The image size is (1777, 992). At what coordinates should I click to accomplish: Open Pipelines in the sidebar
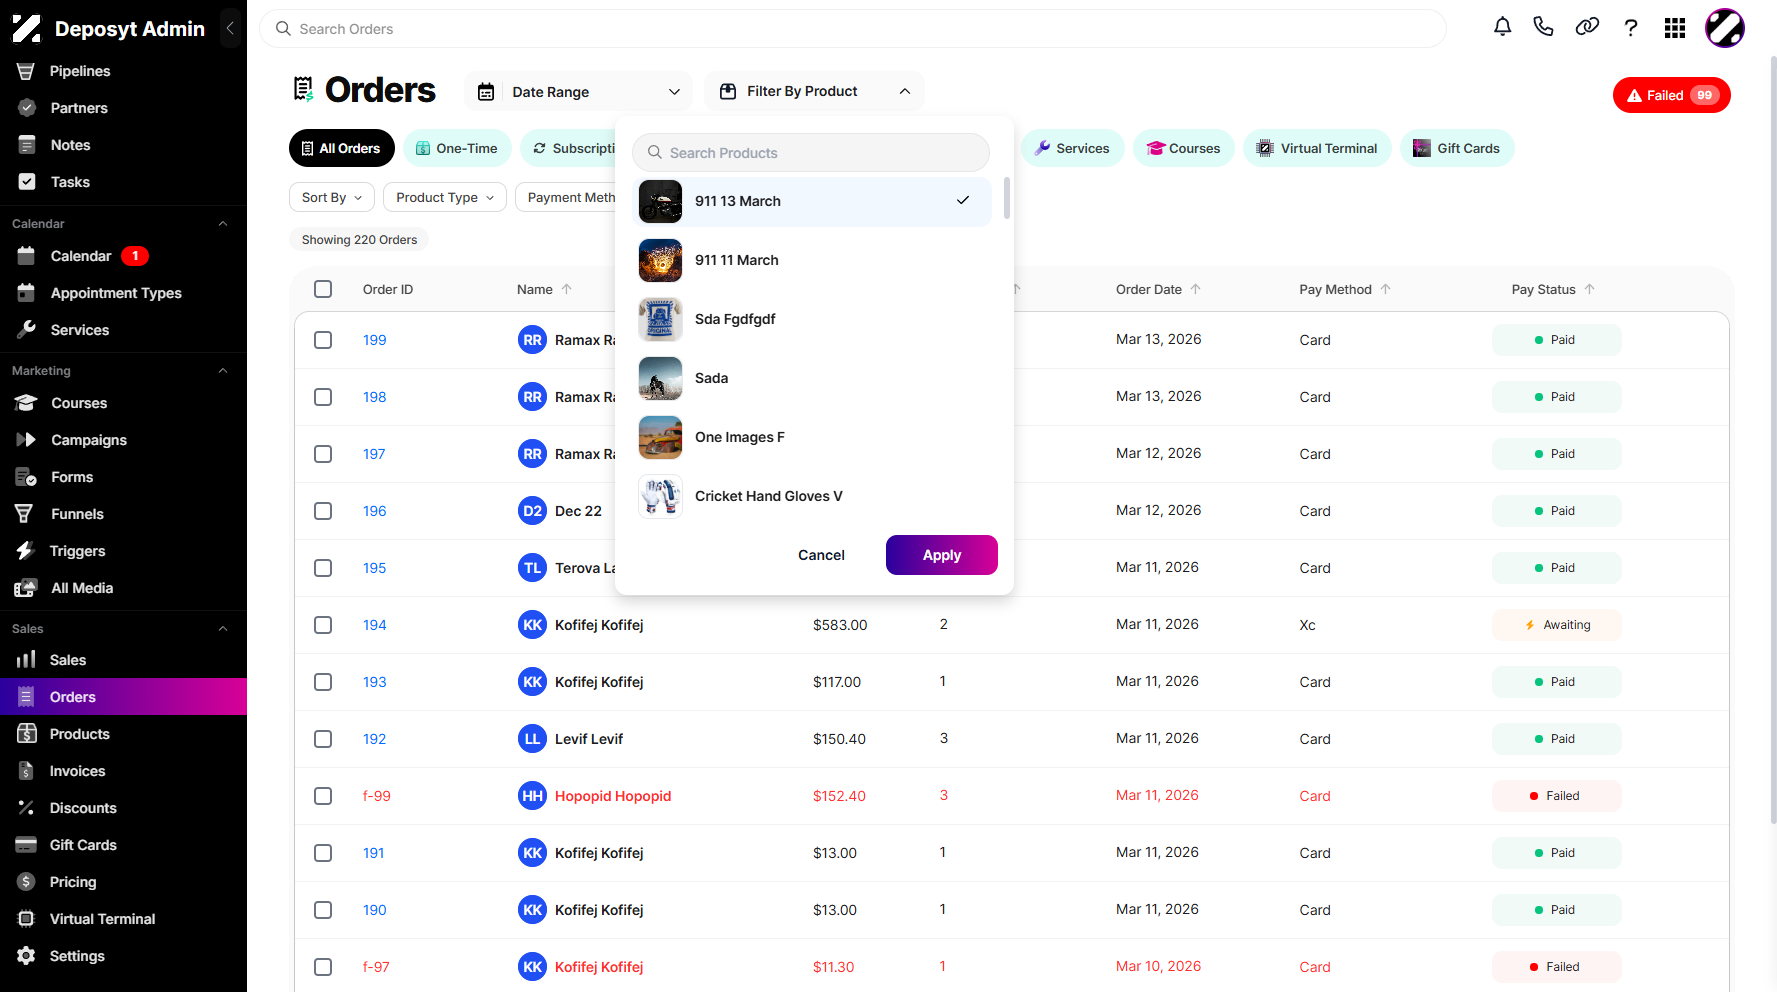click(x=80, y=71)
